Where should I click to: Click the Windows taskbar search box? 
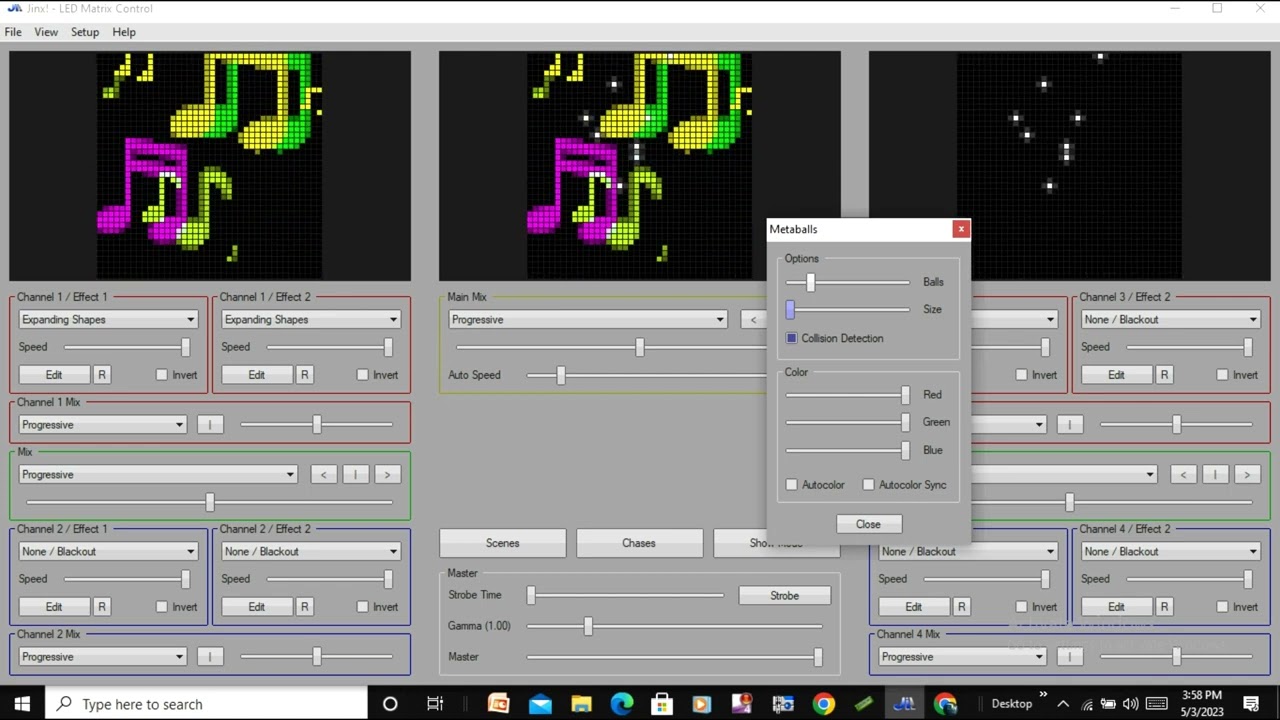[x=207, y=704]
